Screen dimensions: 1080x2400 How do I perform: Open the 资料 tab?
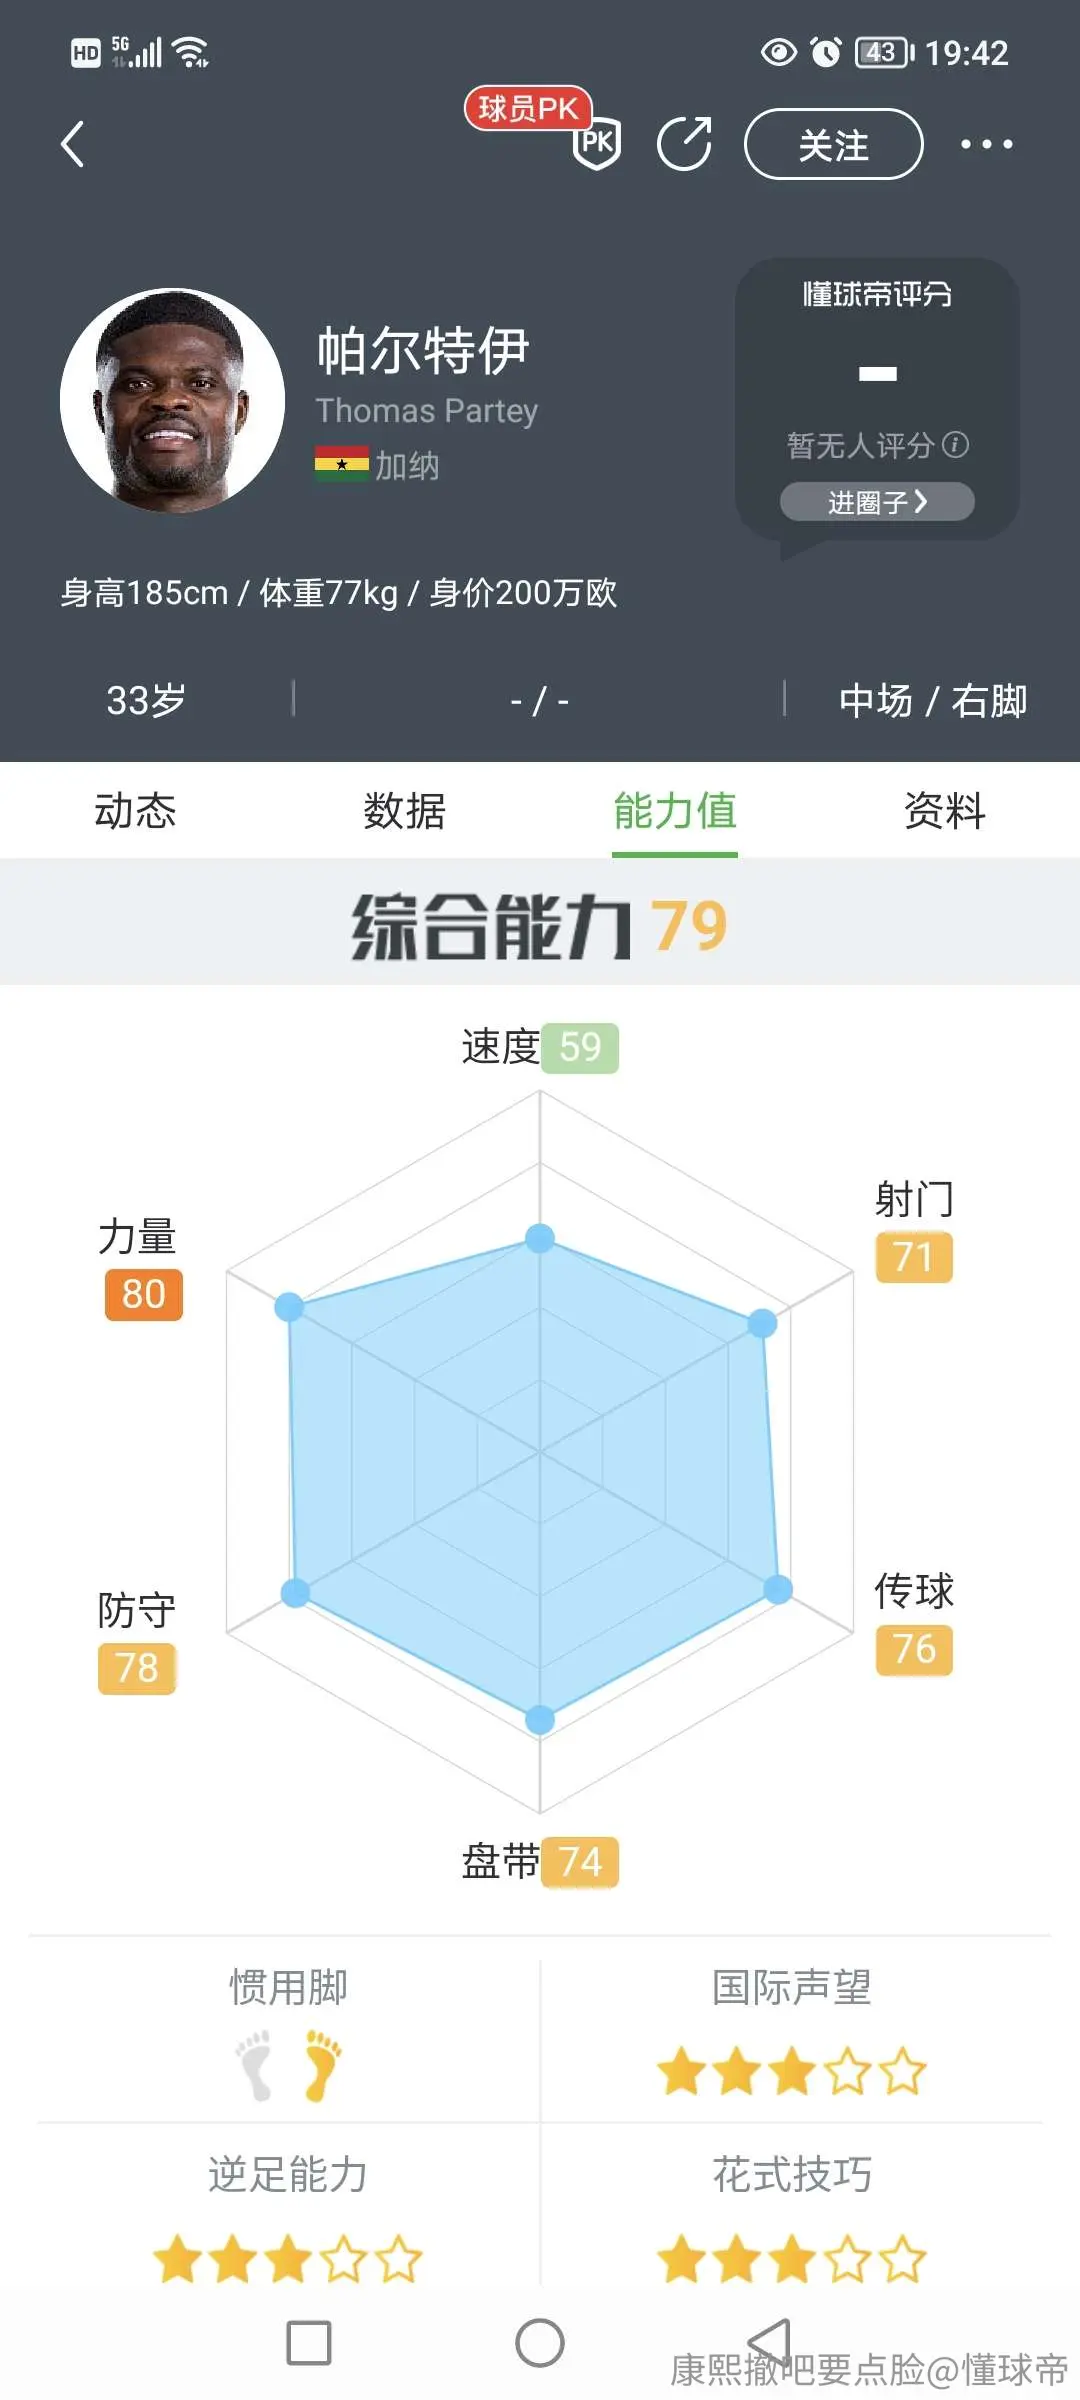pos(945,810)
